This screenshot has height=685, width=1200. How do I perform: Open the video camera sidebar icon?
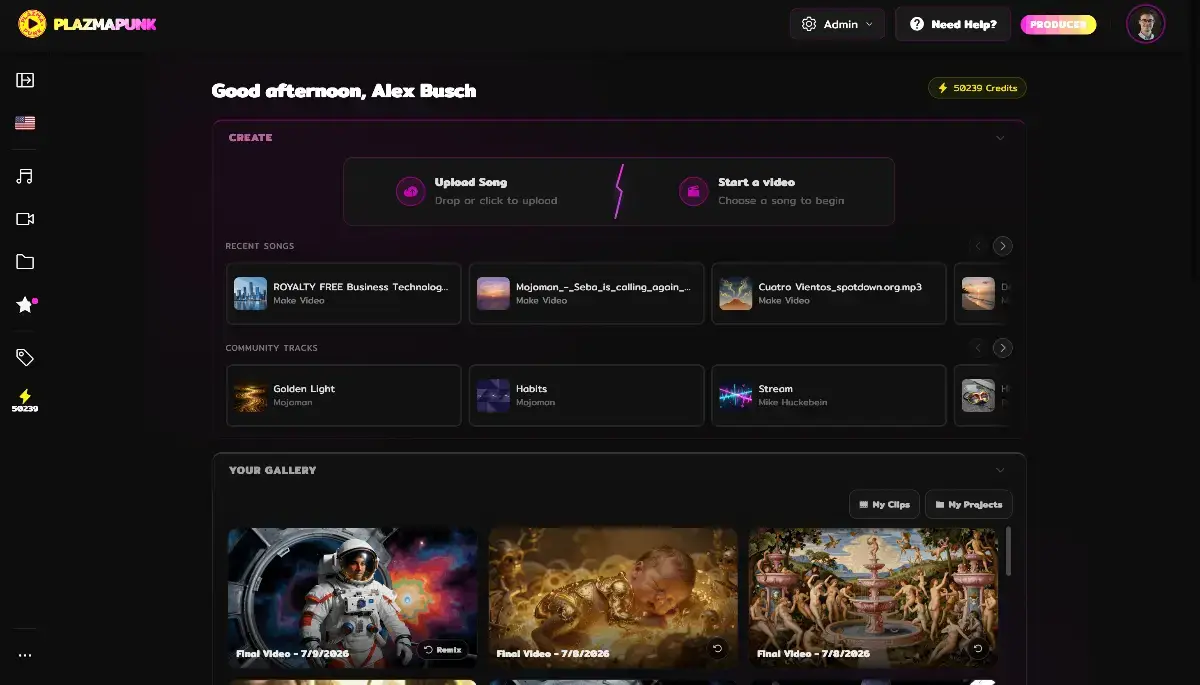(x=25, y=219)
